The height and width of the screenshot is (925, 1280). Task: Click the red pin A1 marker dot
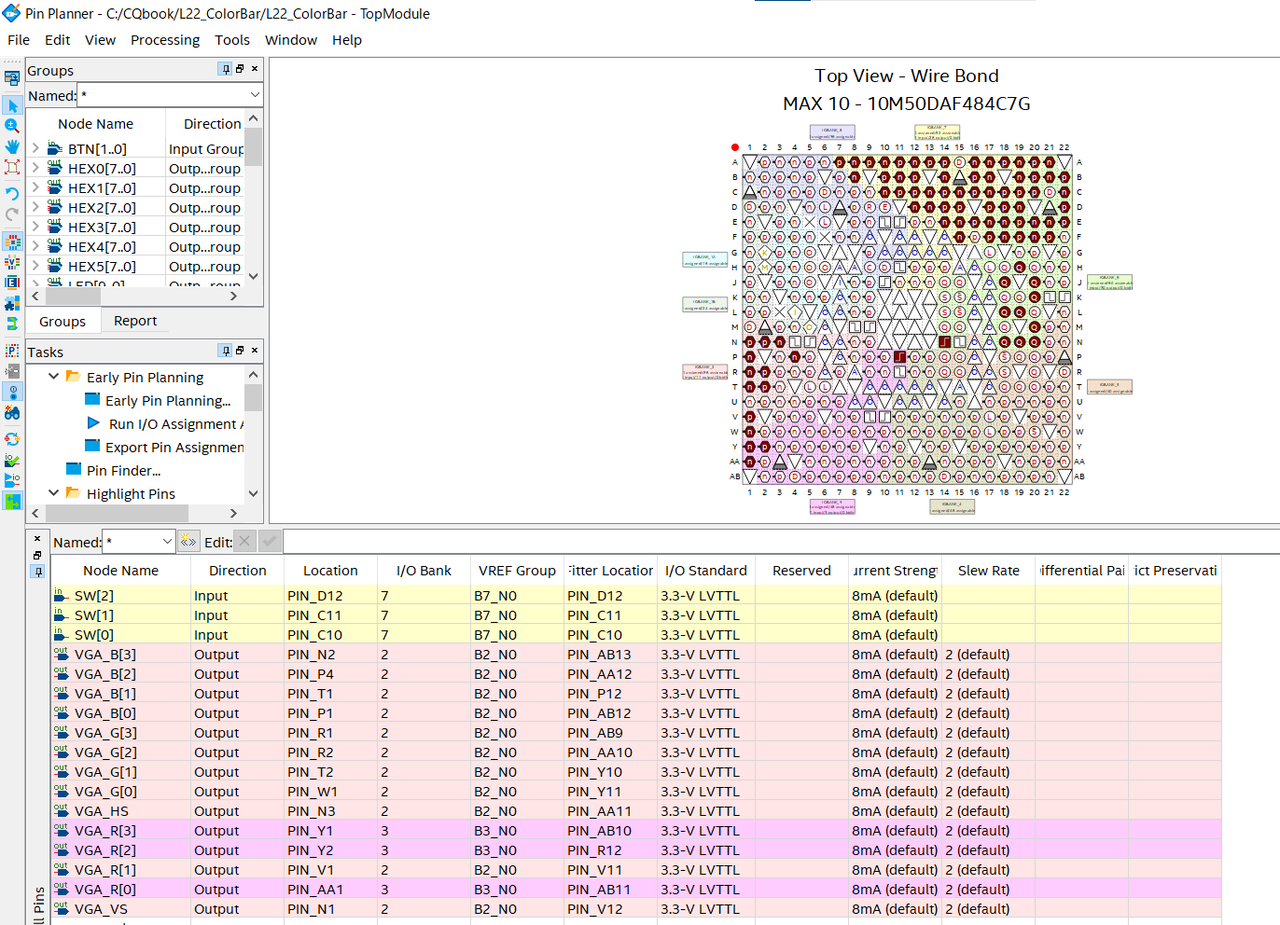[735, 147]
